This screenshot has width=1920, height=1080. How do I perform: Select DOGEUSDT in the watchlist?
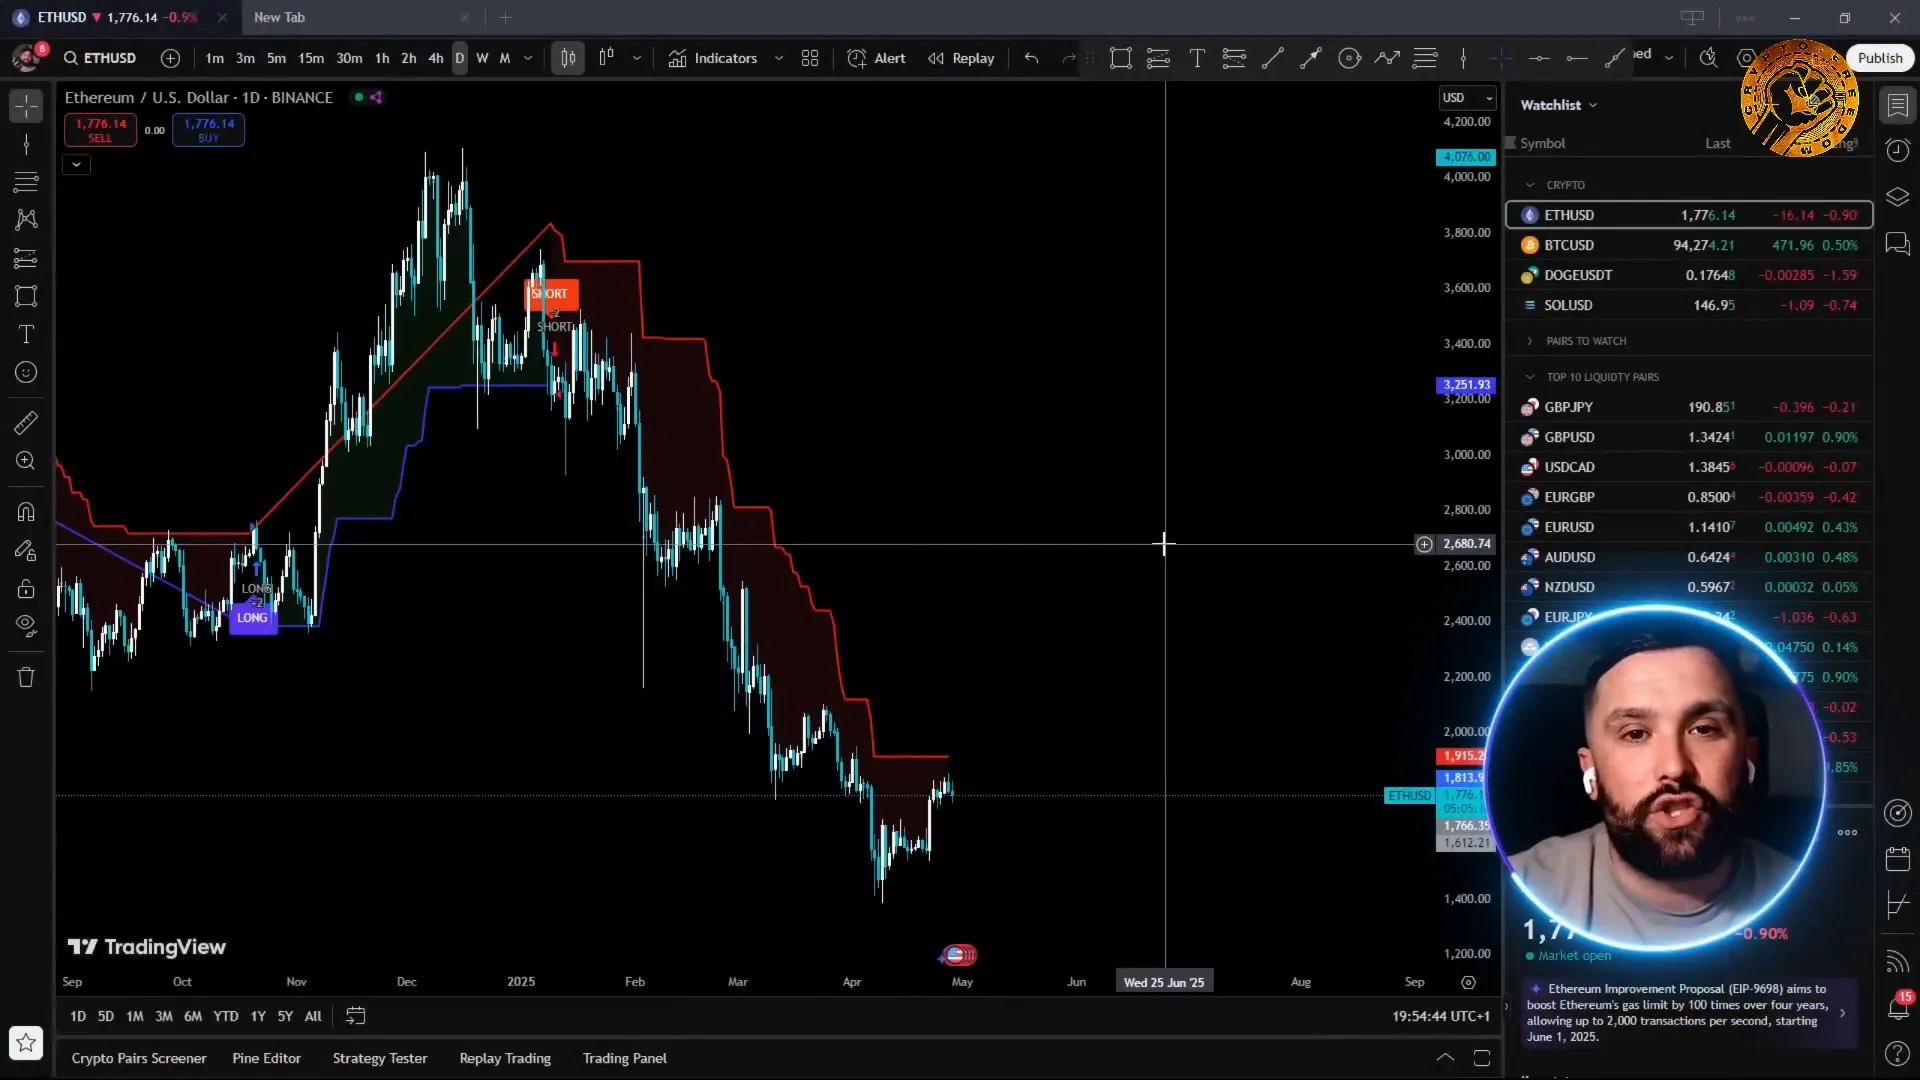pos(1689,275)
